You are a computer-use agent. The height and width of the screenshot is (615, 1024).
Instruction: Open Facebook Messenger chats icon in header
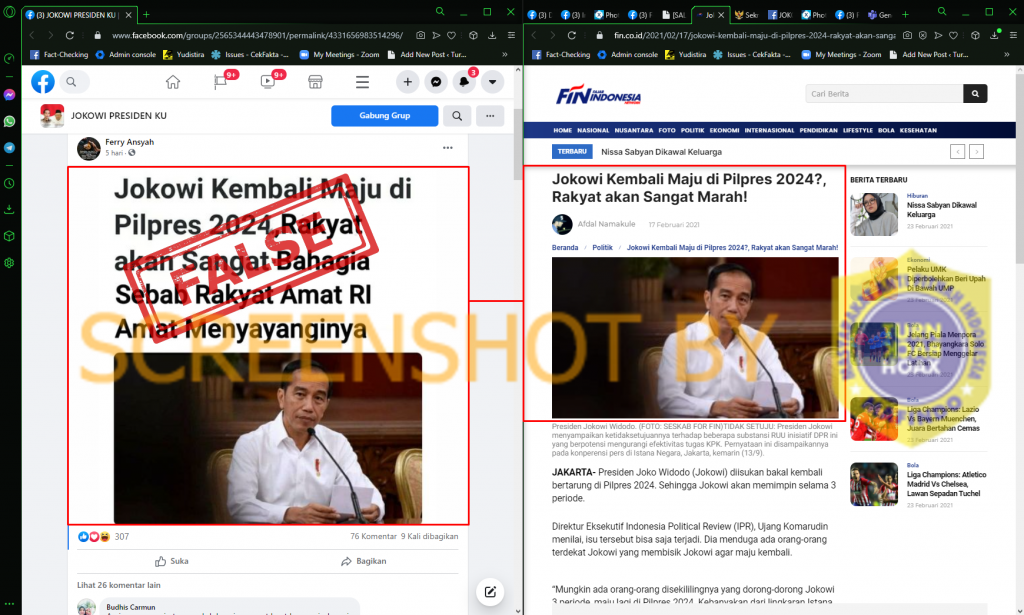[436, 82]
